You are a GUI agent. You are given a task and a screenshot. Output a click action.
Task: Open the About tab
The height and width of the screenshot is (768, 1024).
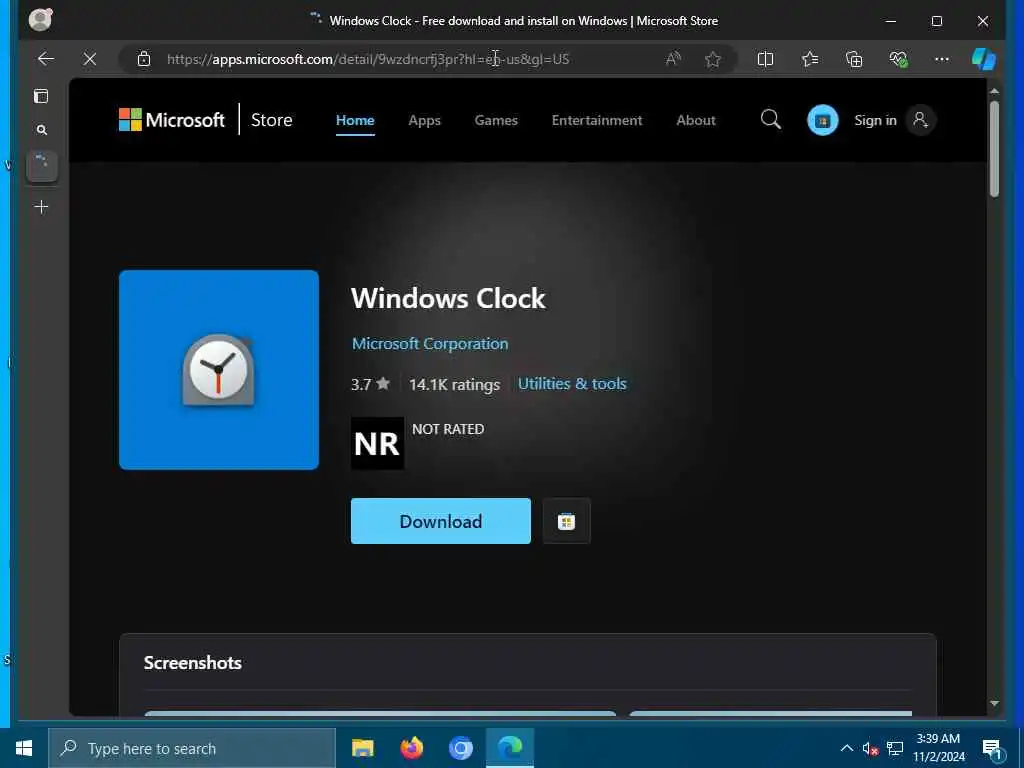pyautogui.click(x=696, y=120)
